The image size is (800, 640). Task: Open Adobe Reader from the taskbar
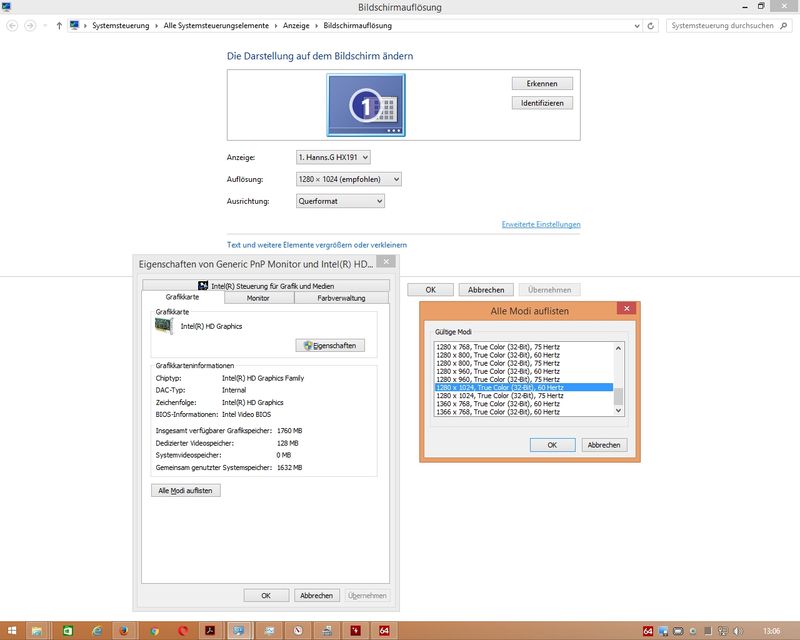pyautogui.click(x=210, y=631)
